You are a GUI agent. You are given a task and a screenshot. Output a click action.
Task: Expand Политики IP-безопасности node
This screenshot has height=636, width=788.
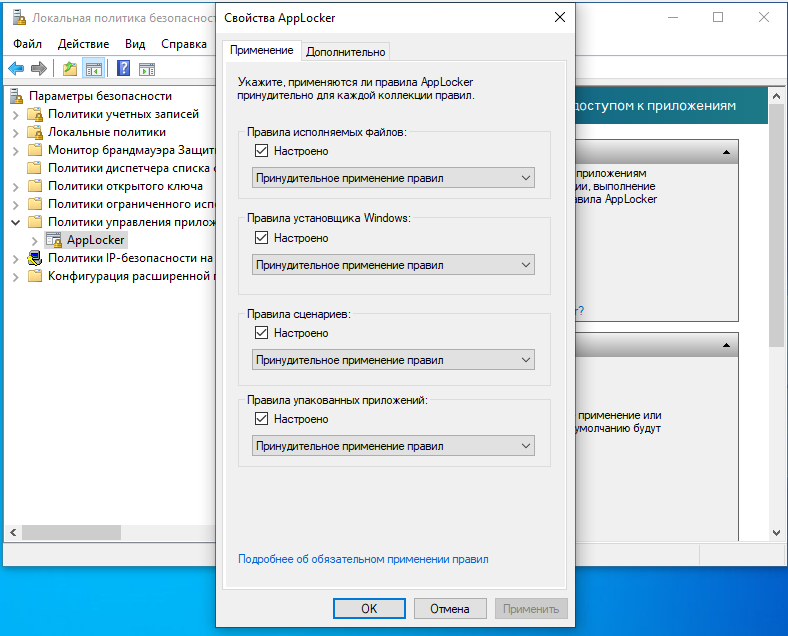pos(16,259)
